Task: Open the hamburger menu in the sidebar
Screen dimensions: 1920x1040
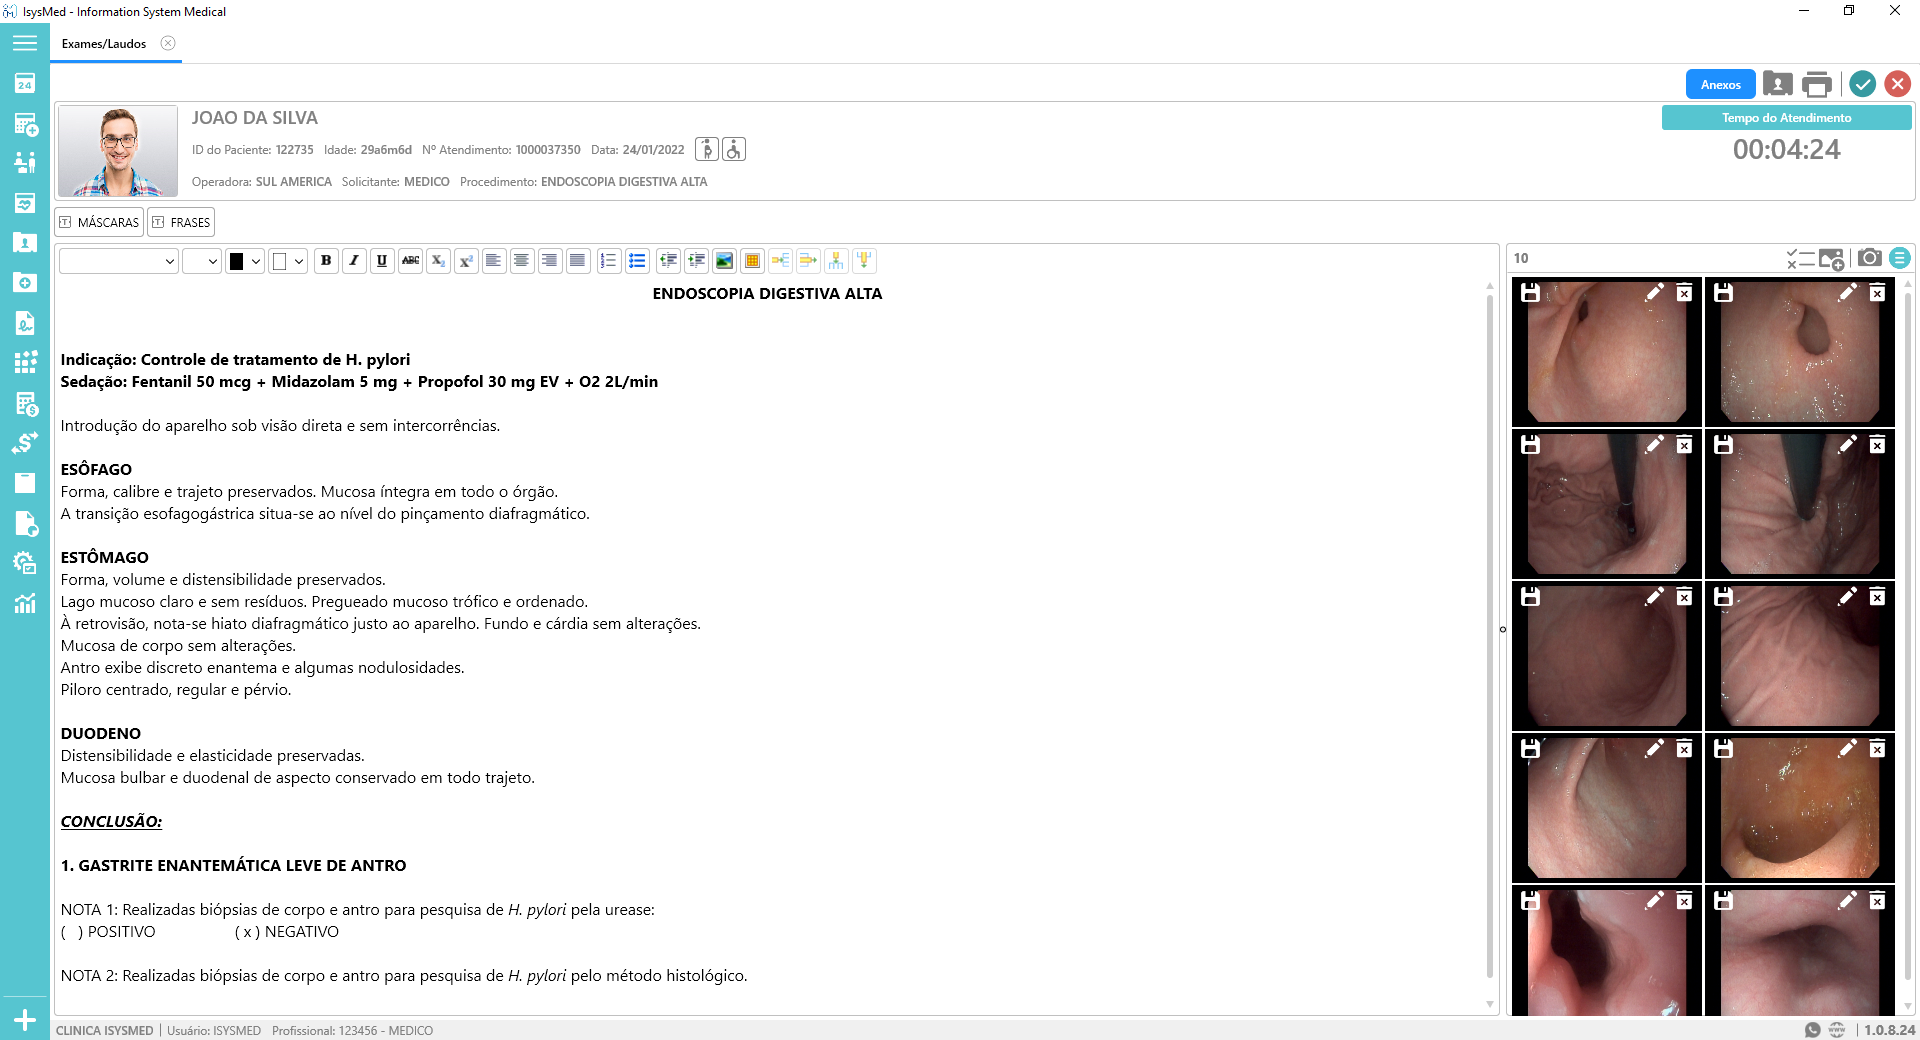Action: pos(25,43)
